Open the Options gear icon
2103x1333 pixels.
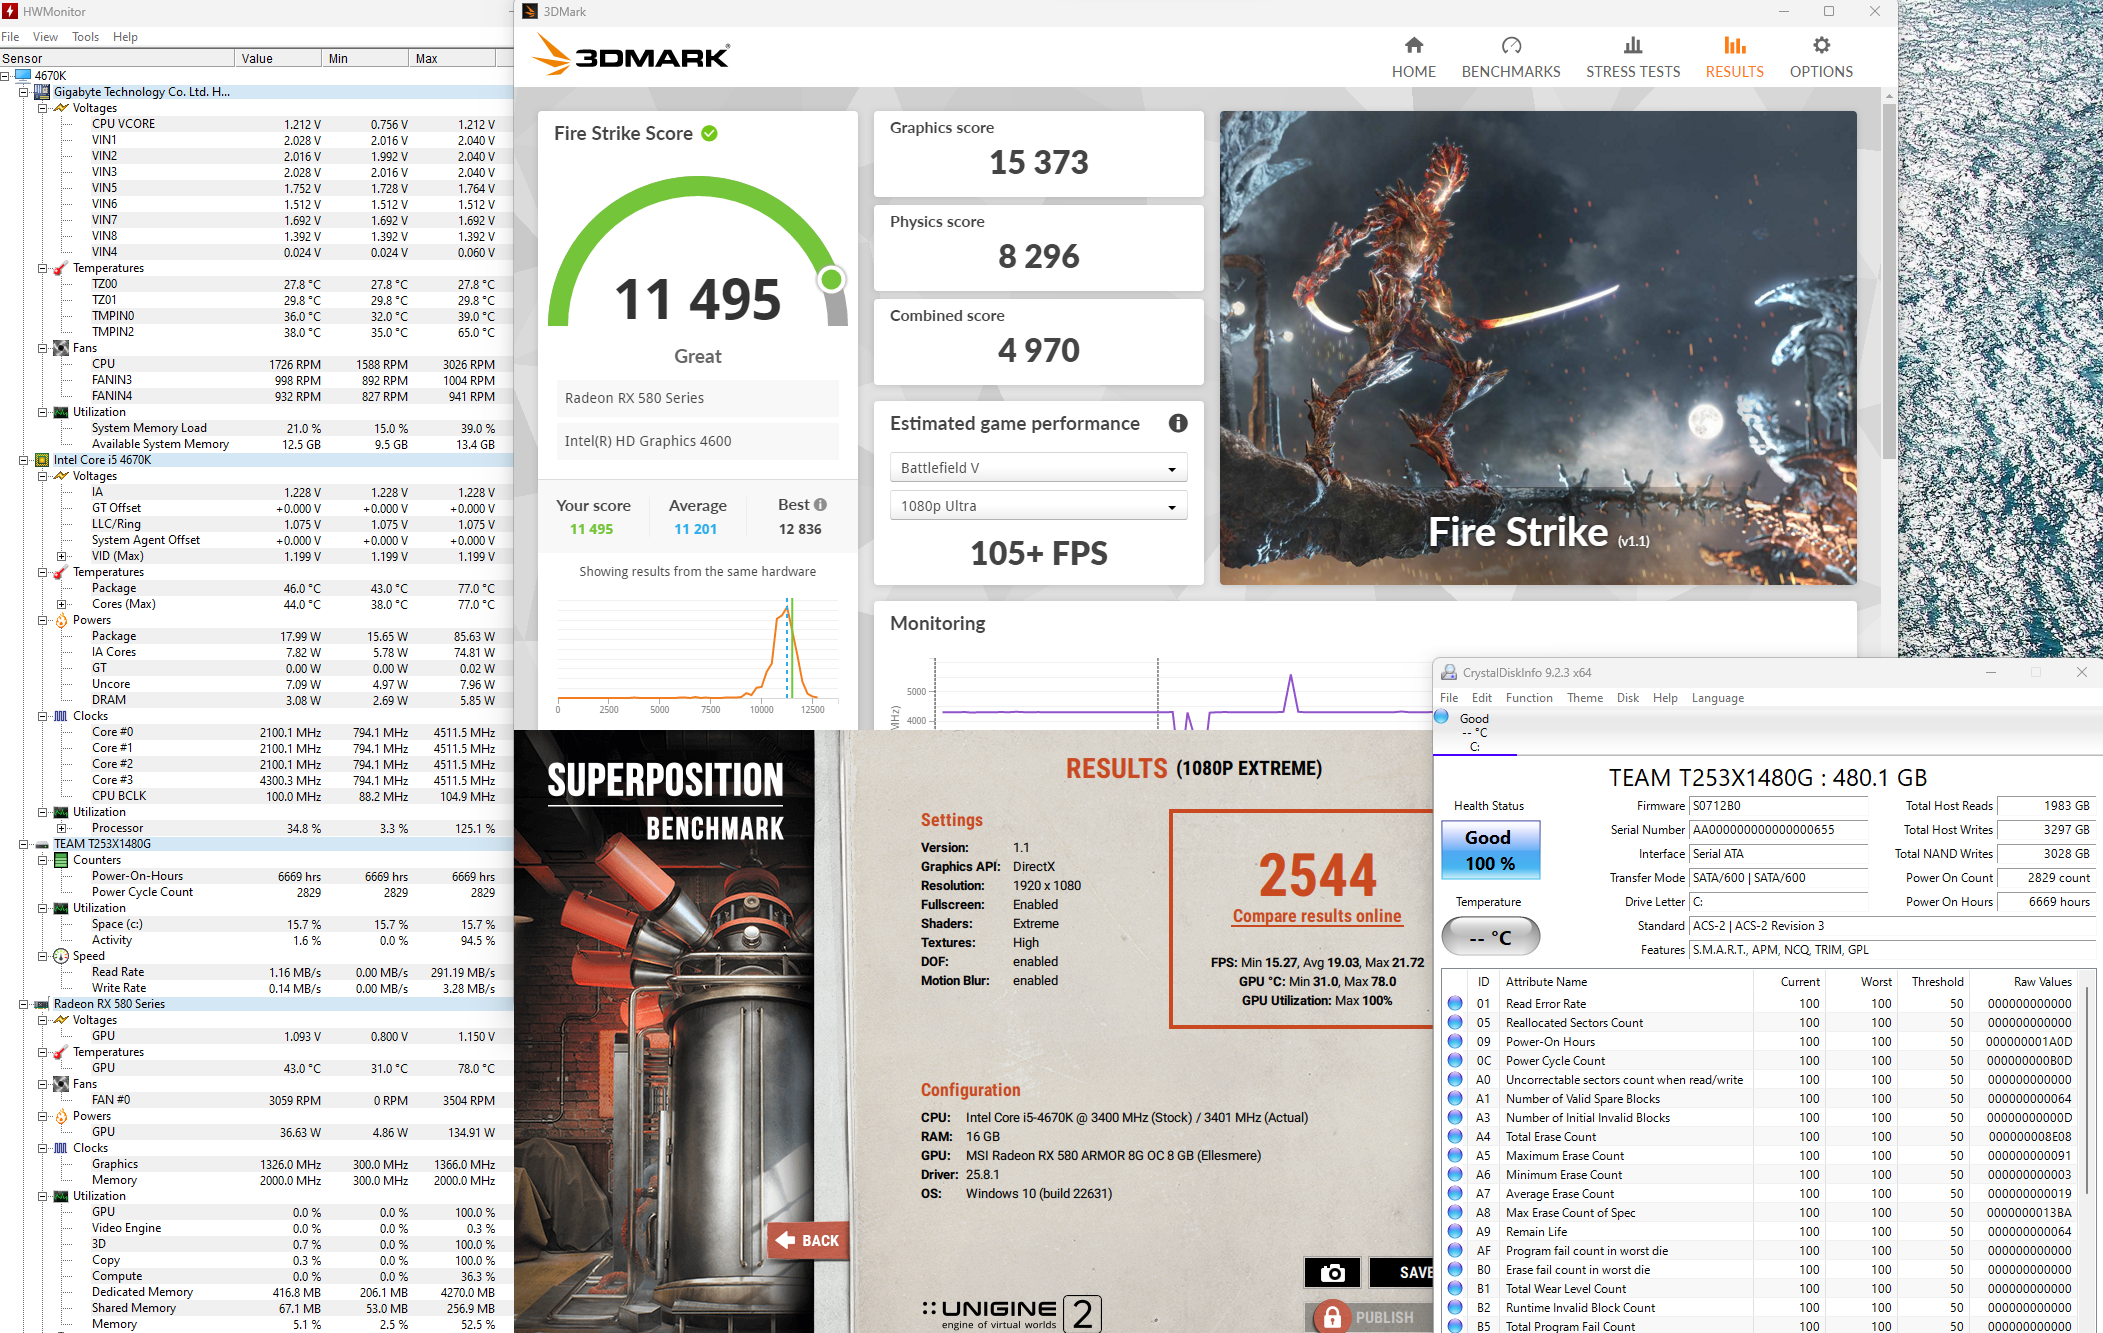tap(1821, 46)
